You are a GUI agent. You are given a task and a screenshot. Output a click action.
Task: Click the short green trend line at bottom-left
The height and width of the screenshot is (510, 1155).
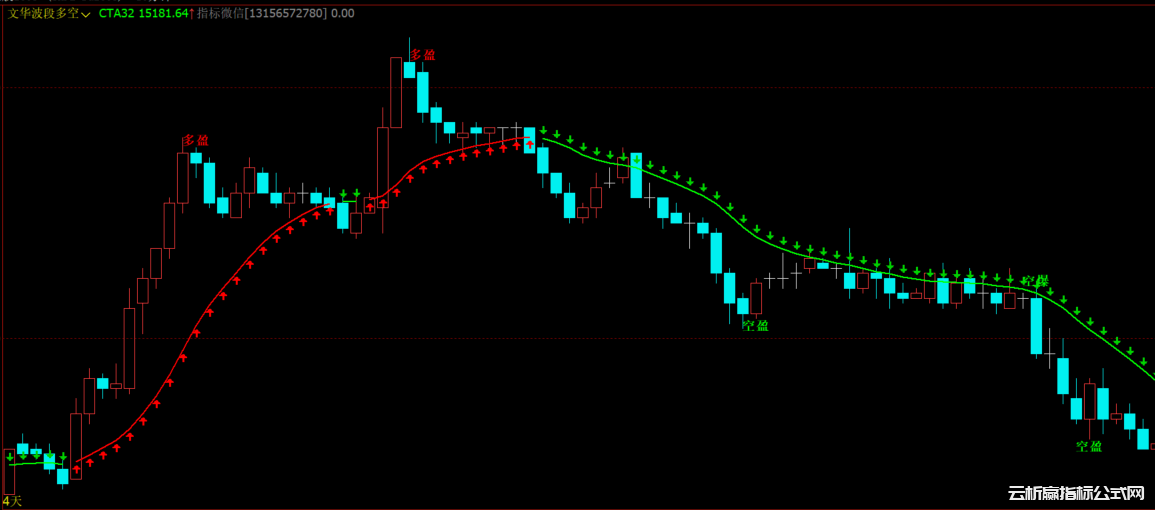click(x=30, y=463)
